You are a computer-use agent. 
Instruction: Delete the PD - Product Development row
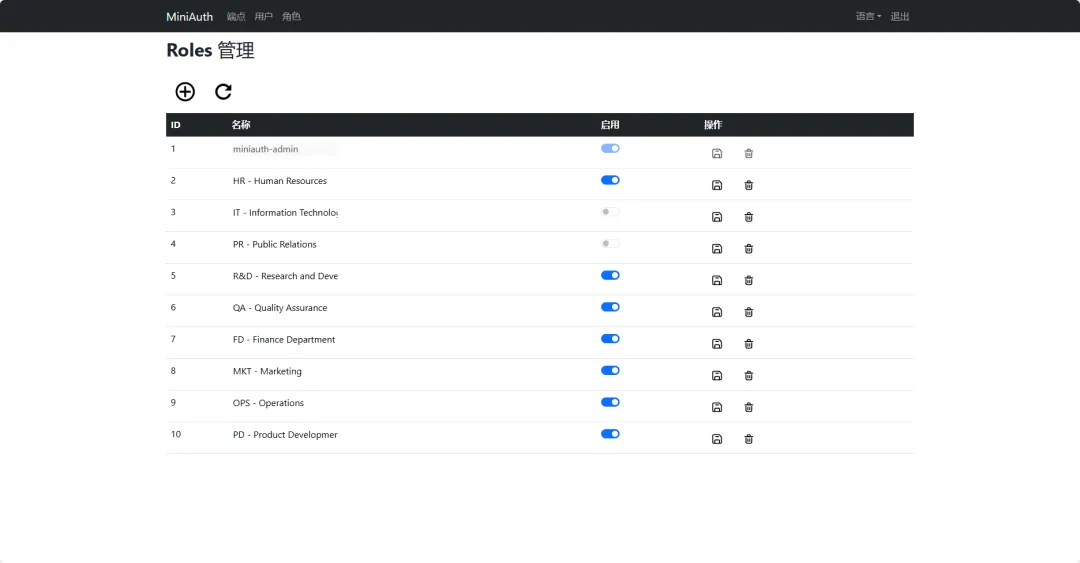coord(749,439)
